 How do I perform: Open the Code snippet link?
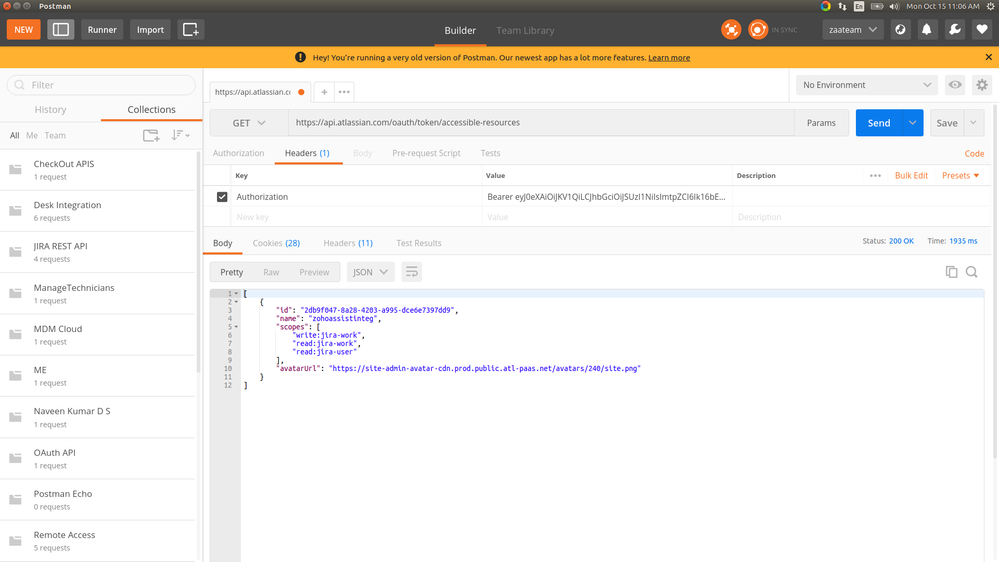974,154
